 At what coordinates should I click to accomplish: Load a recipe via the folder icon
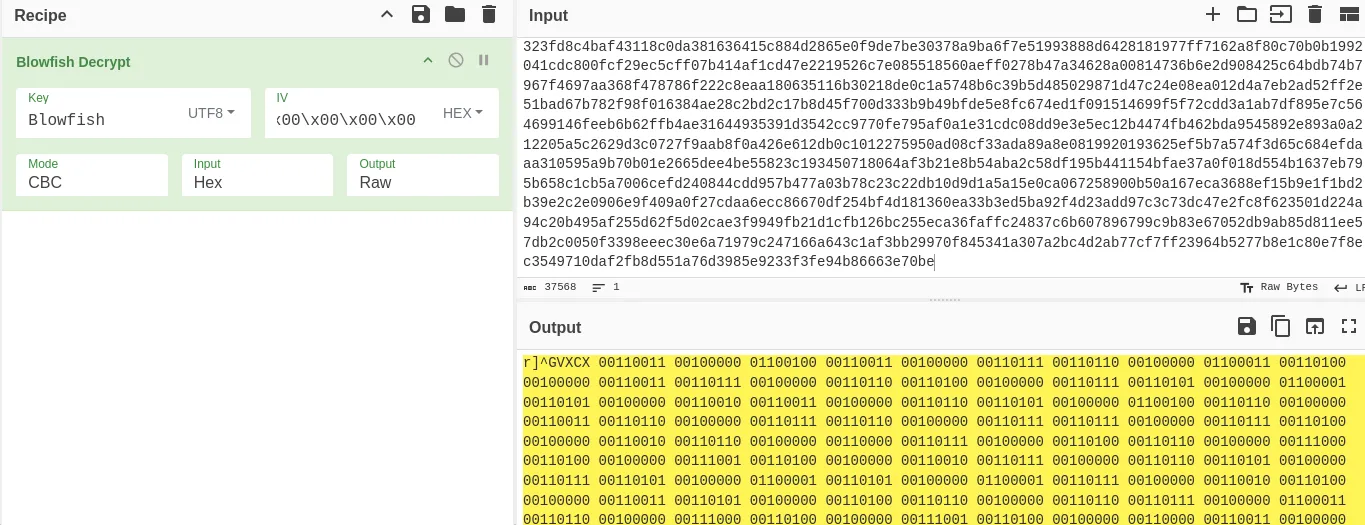coord(455,14)
